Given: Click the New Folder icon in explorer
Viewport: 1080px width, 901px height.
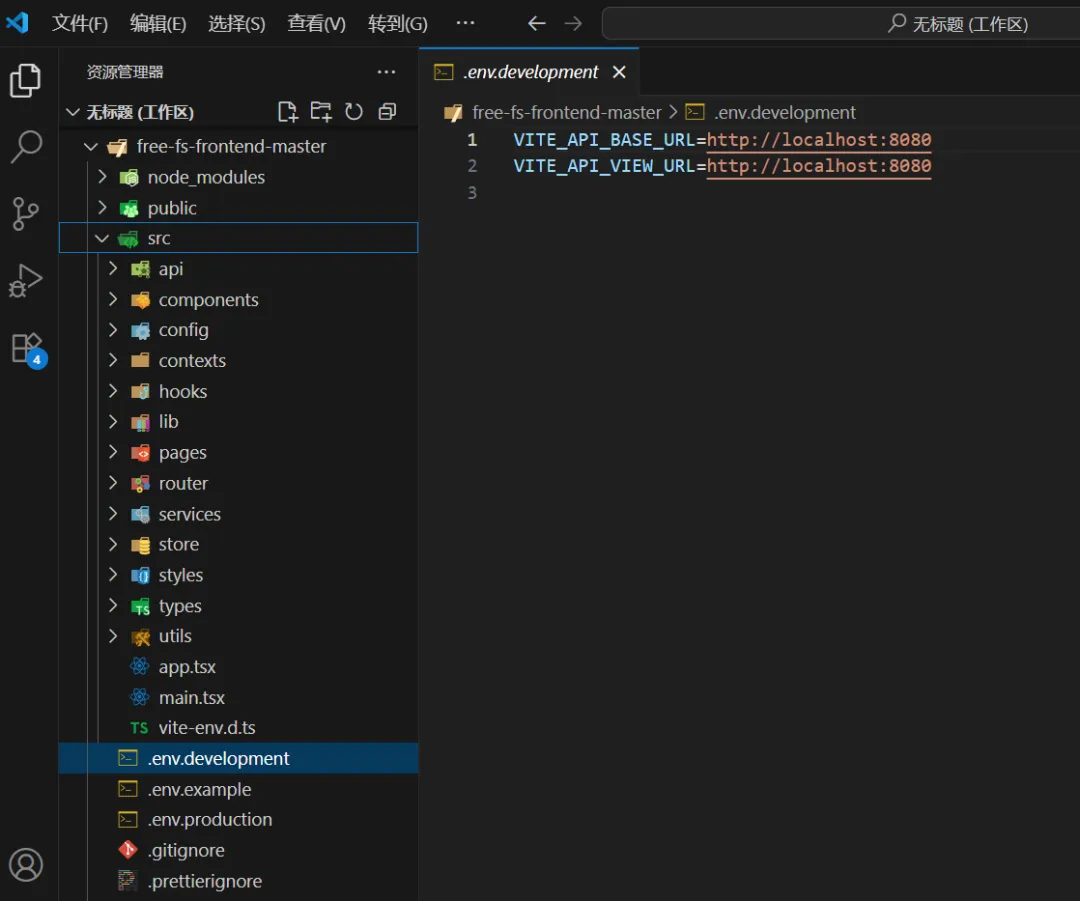Looking at the screenshot, I should pyautogui.click(x=321, y=112).
